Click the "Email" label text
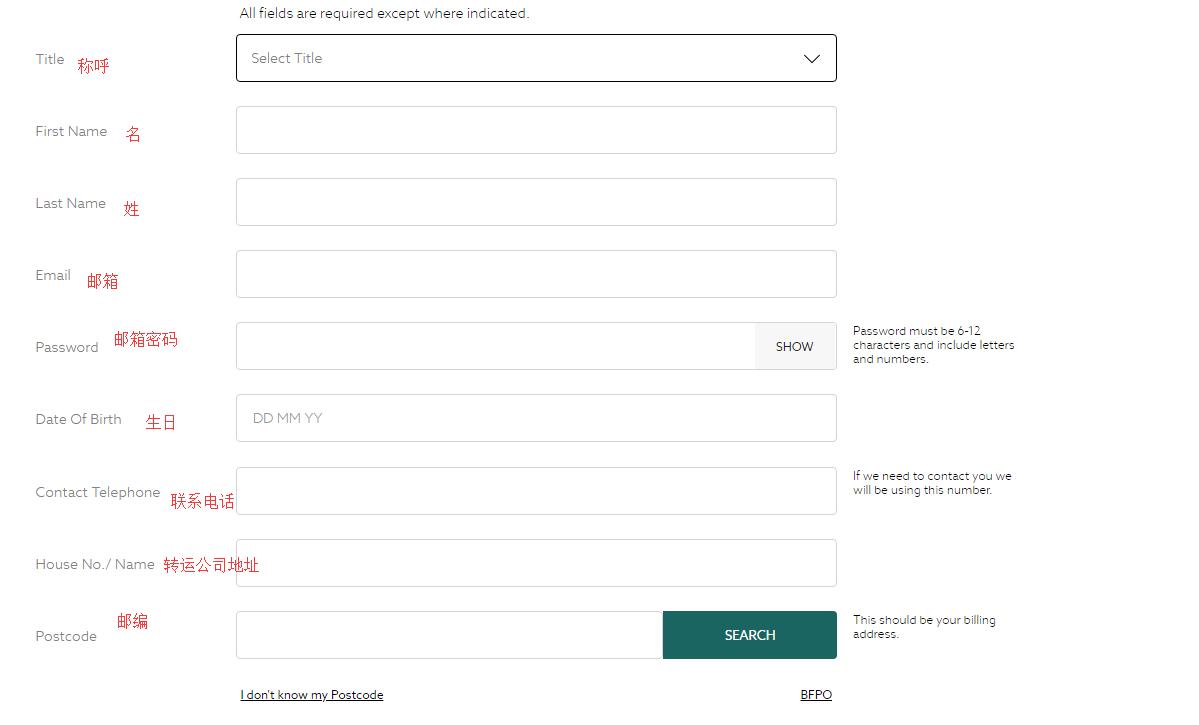 pos(53,275)
